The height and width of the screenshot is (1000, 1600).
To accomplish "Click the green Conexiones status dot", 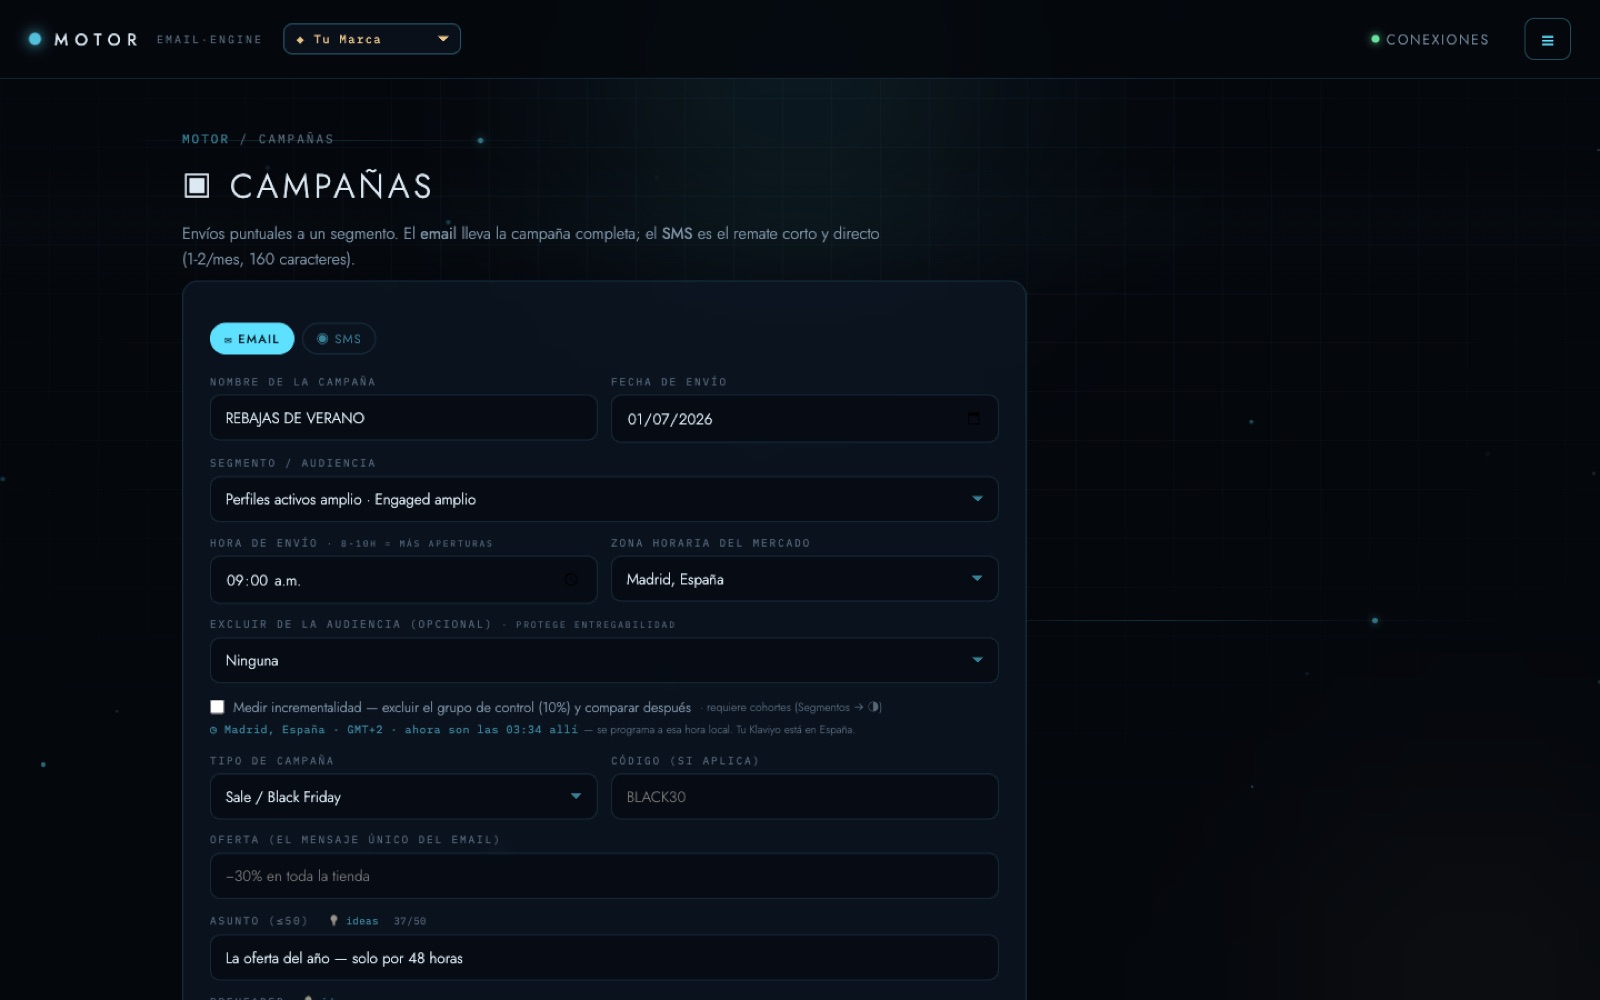I will coord(1375,39).
